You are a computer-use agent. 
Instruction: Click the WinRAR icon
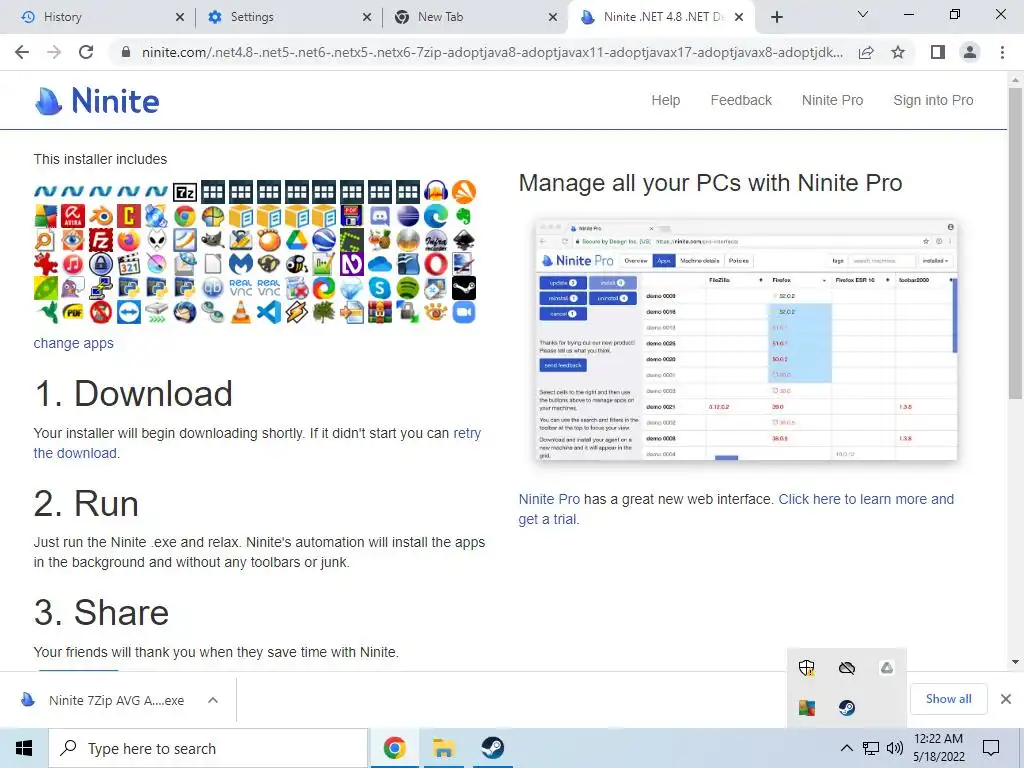point(380,312)
